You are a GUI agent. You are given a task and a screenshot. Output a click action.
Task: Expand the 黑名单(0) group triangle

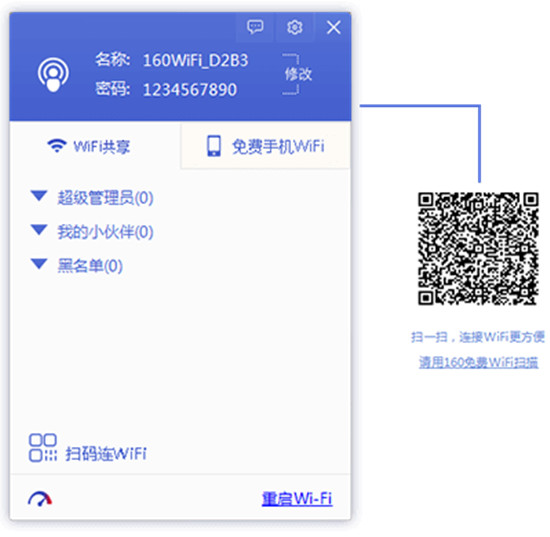tap(39, 264)
